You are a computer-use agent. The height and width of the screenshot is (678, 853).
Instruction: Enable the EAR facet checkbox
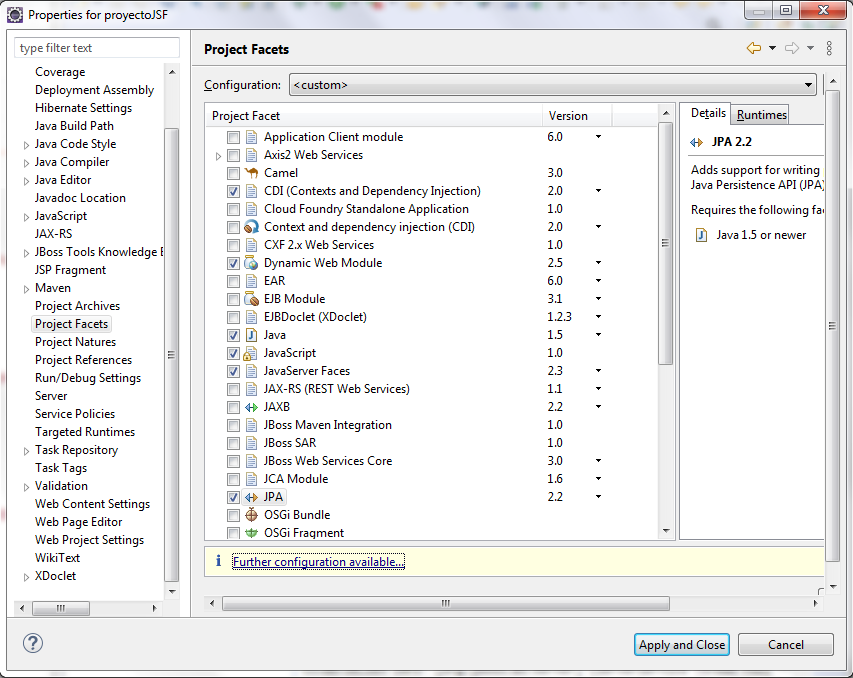(232, 281)
